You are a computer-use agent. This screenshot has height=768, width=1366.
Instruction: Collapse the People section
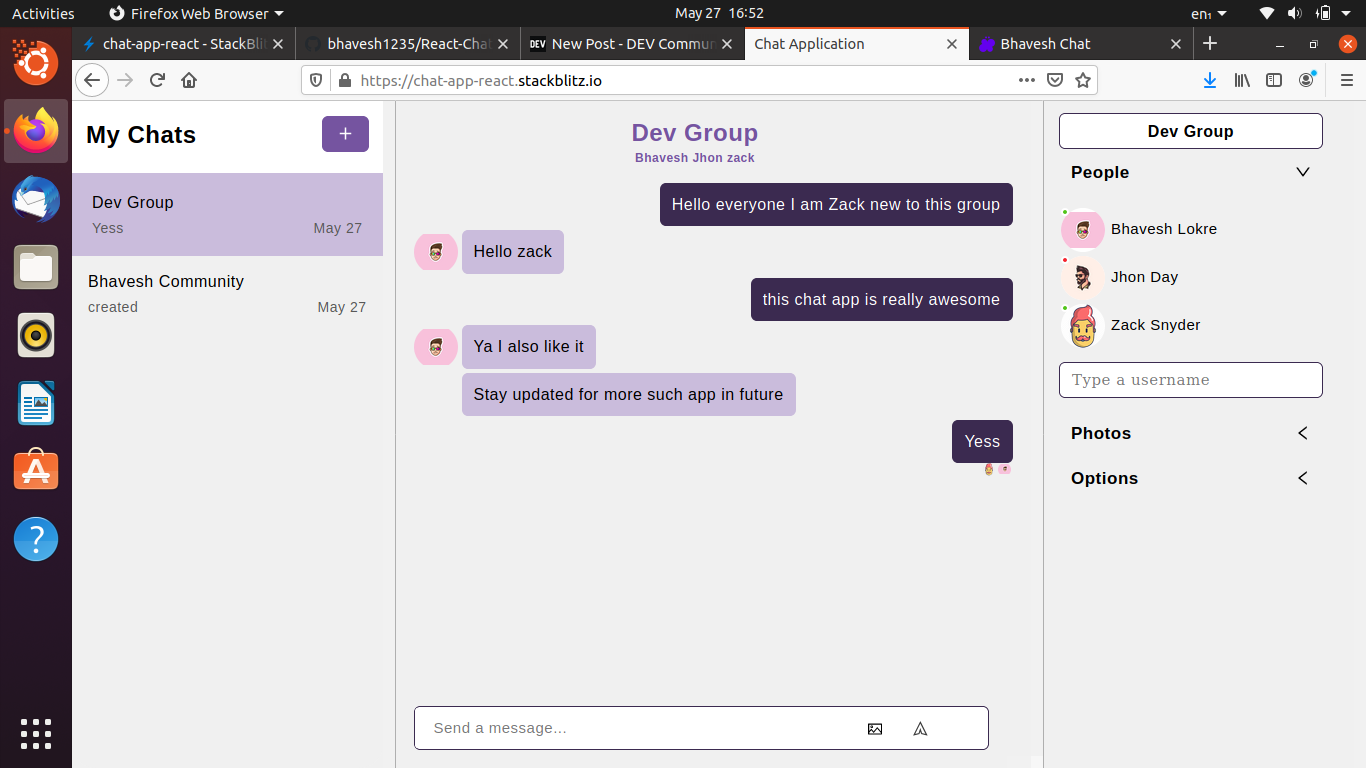[1302, 172]
